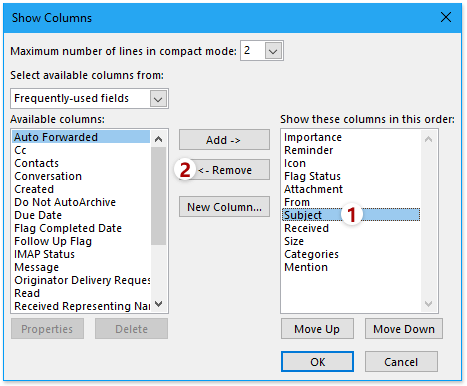
Task: Click the Move Up button
Action: point(317,329)
